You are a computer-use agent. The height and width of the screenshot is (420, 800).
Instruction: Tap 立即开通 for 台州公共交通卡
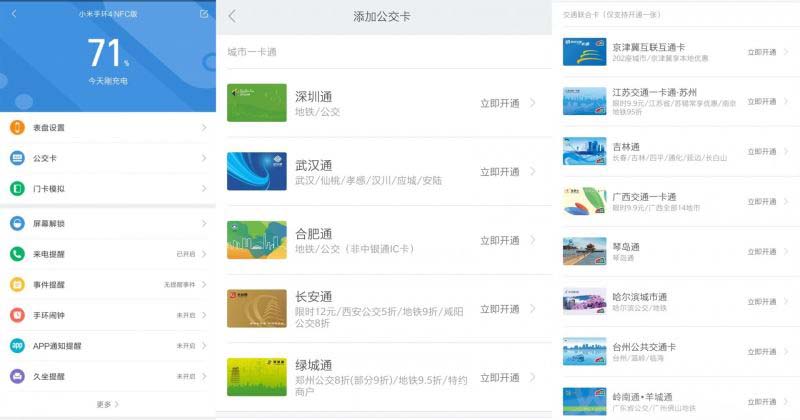[762, 352]
